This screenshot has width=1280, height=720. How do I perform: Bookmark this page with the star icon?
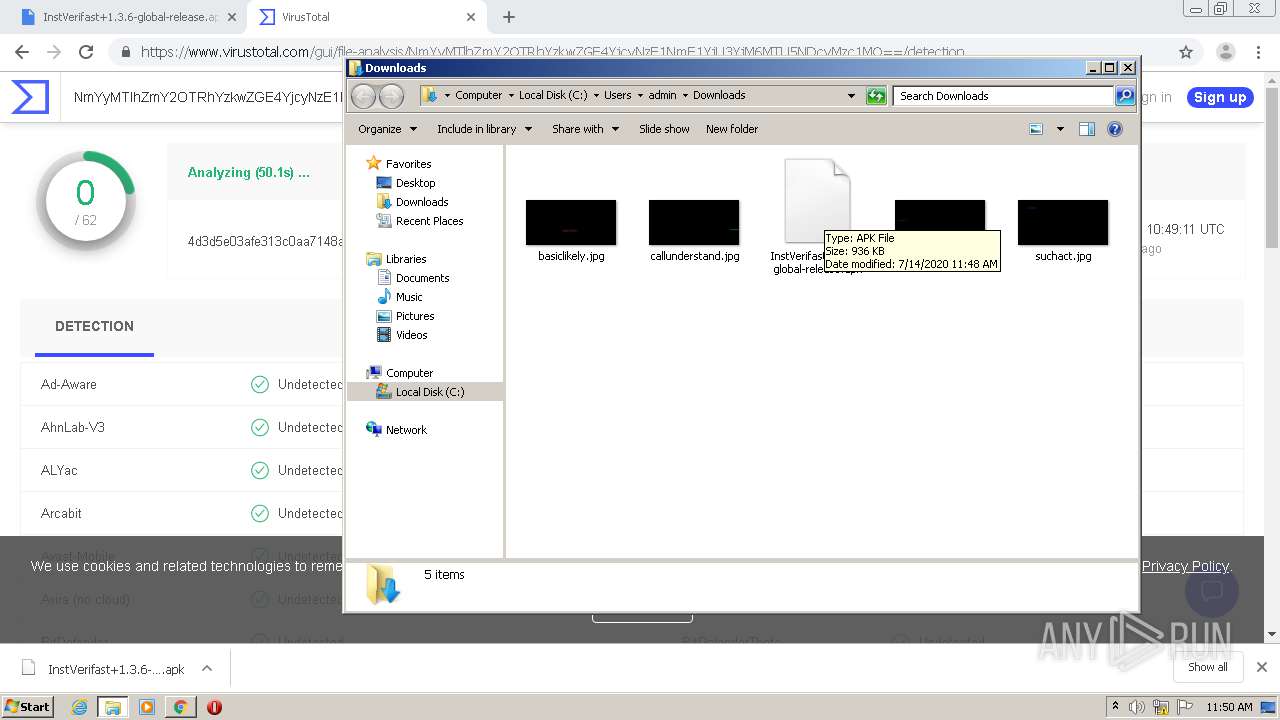pyautogui.click(x=1186, y=52)
